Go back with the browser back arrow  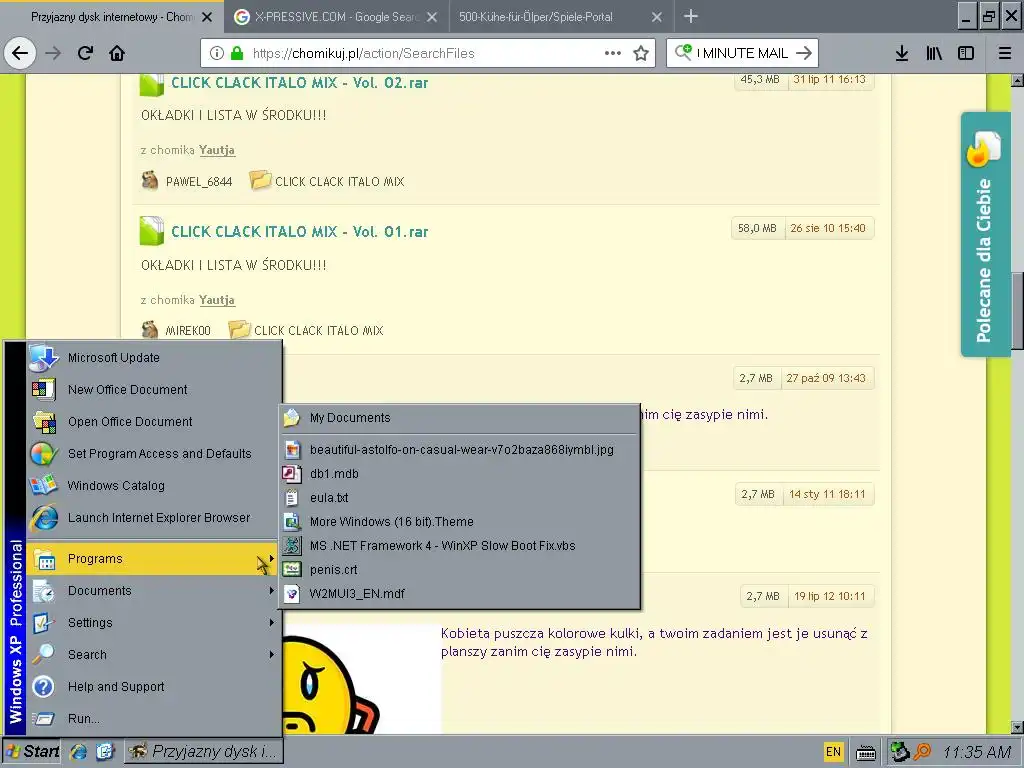(x=20, y=53)
